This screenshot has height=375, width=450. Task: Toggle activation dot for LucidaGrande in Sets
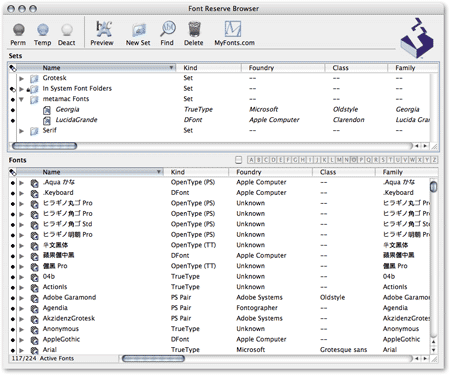pyautogui.click(x=13, y=120)
